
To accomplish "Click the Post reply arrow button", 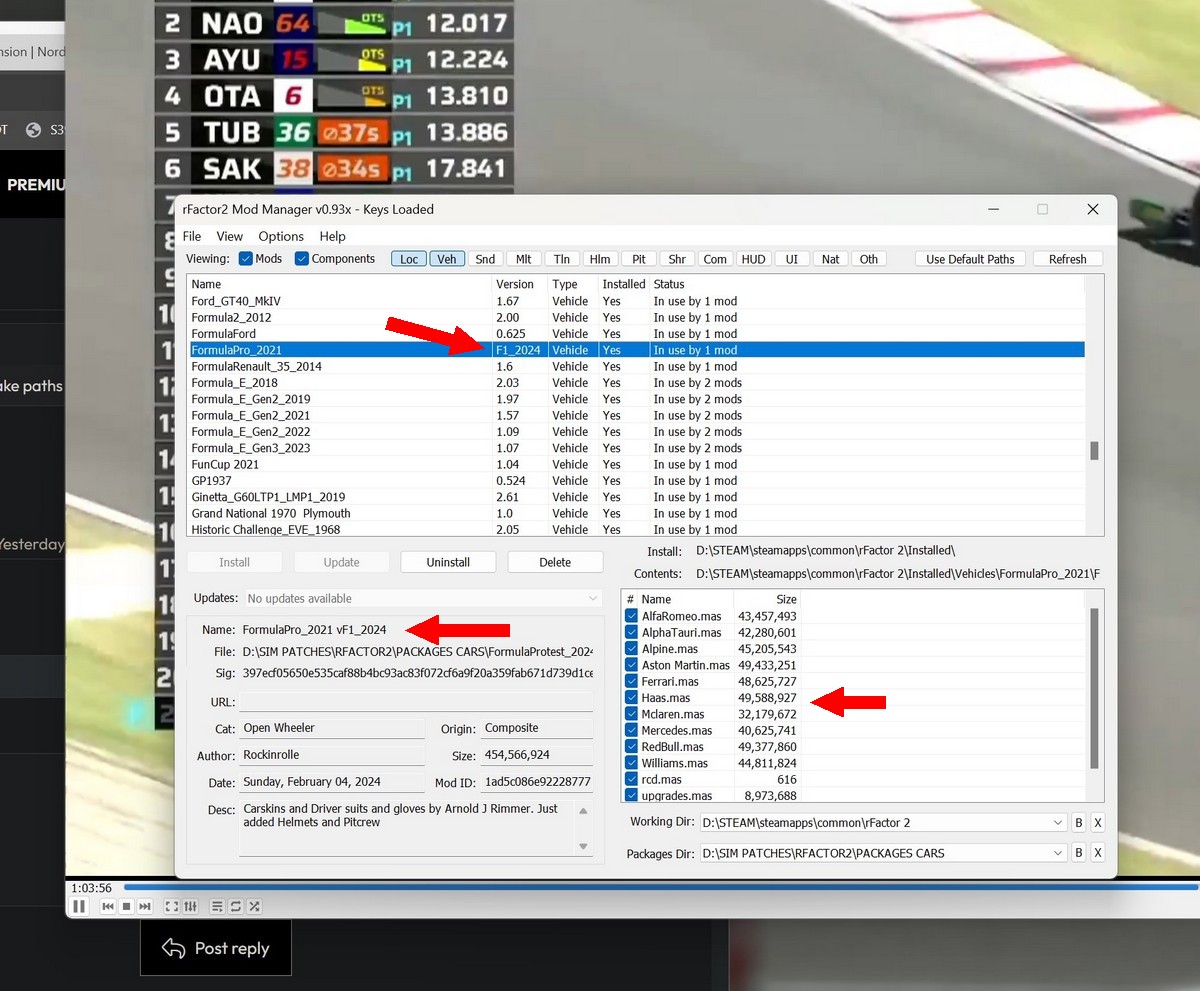I will [216, 948].
